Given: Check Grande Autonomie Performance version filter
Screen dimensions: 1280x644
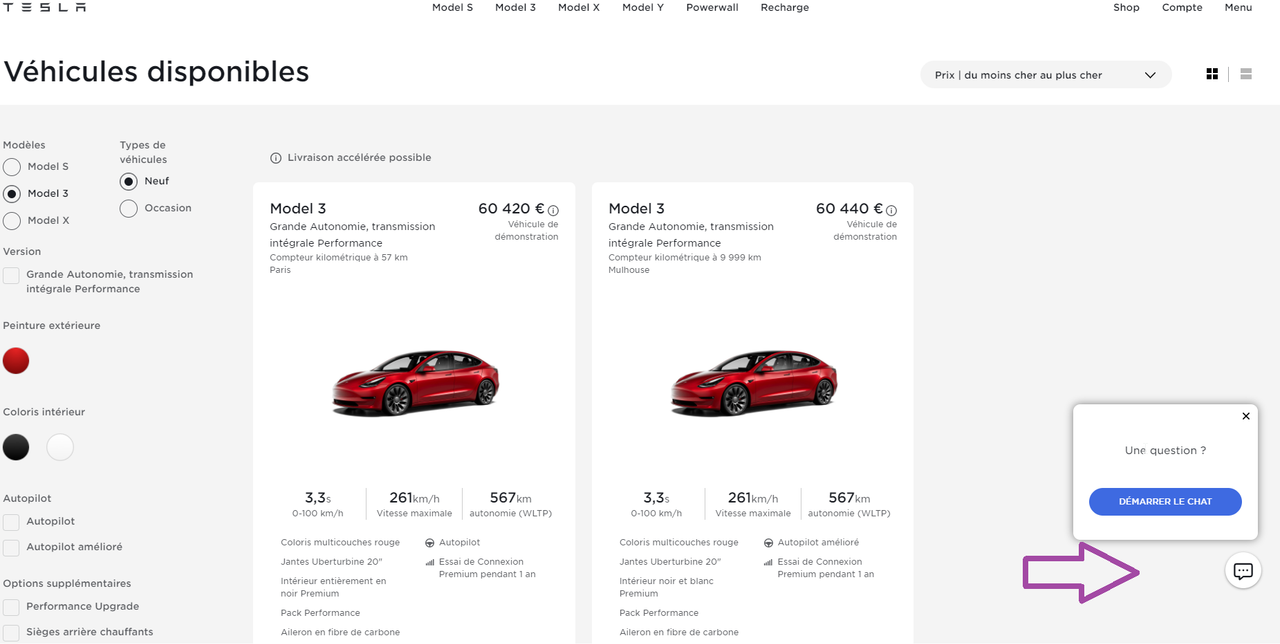Looking at the screenshot, I should tap(11, 275).
